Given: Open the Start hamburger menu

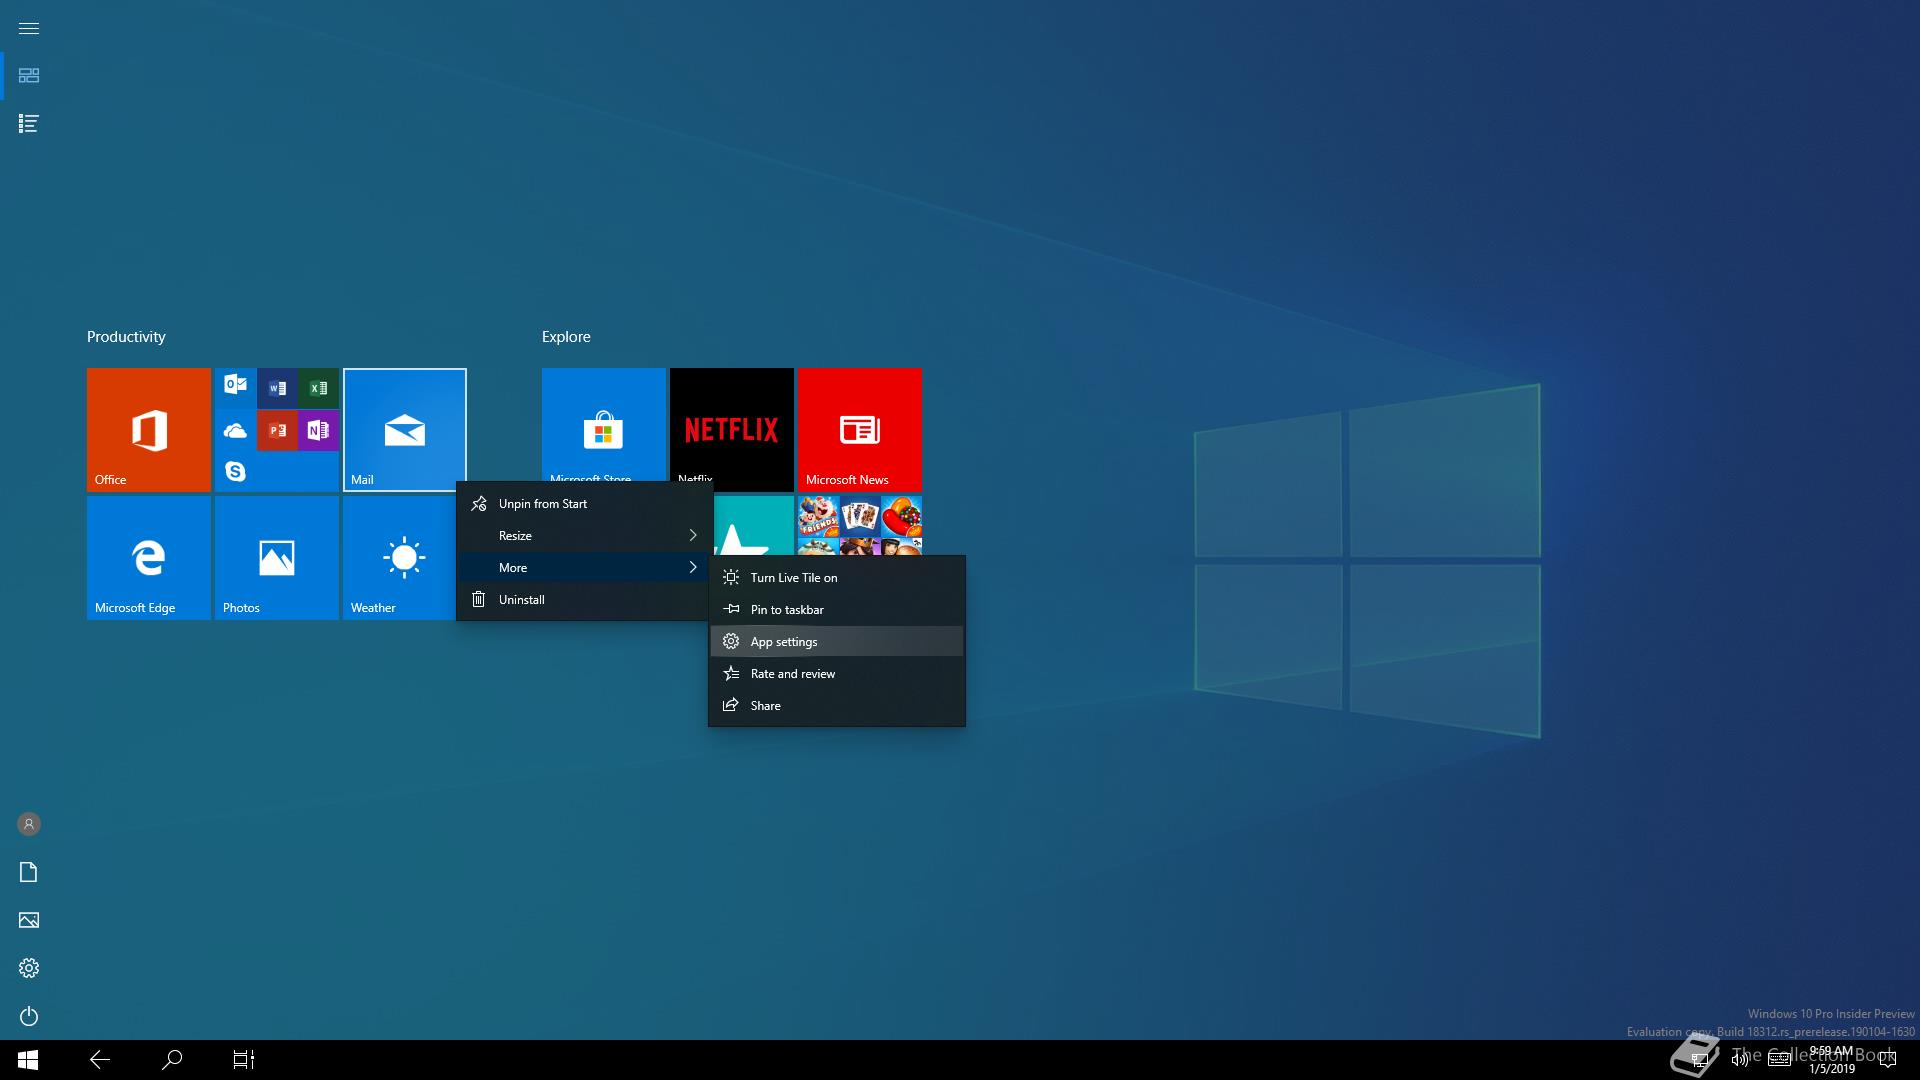Looking at the screenshot, I should [29, 28].
